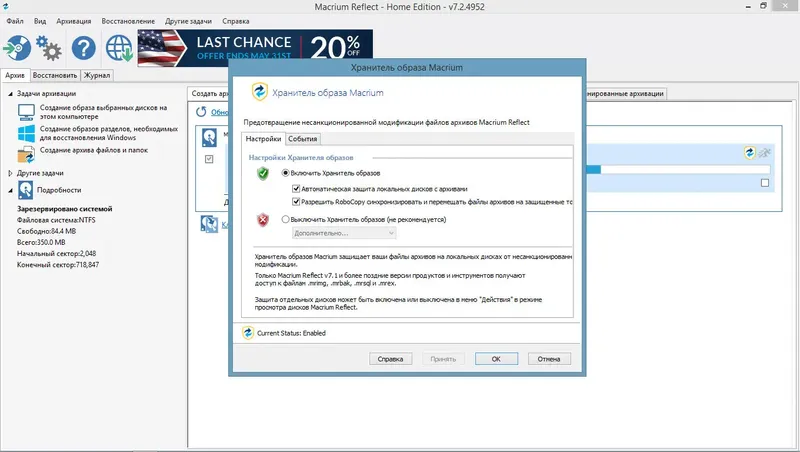The image size is (800, 452).
Task: Click the Image Guardian shield icon in dialog header
Action: (x=260, y=92)
